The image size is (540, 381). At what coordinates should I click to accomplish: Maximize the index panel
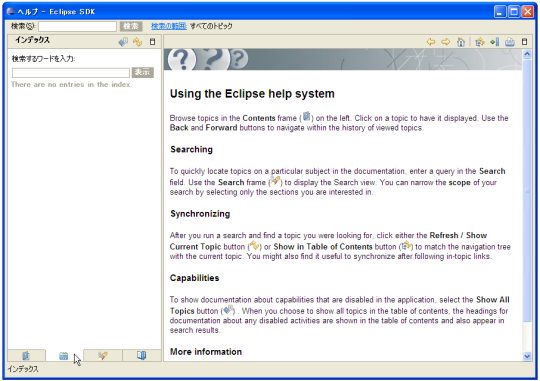[153, 42]
